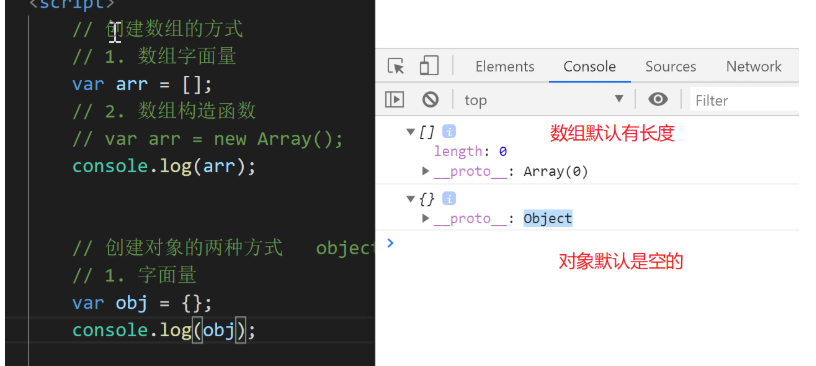Viewport: 816px width, 366px height.
Task: Activate the inspect element picker icon
Action: 396,66
